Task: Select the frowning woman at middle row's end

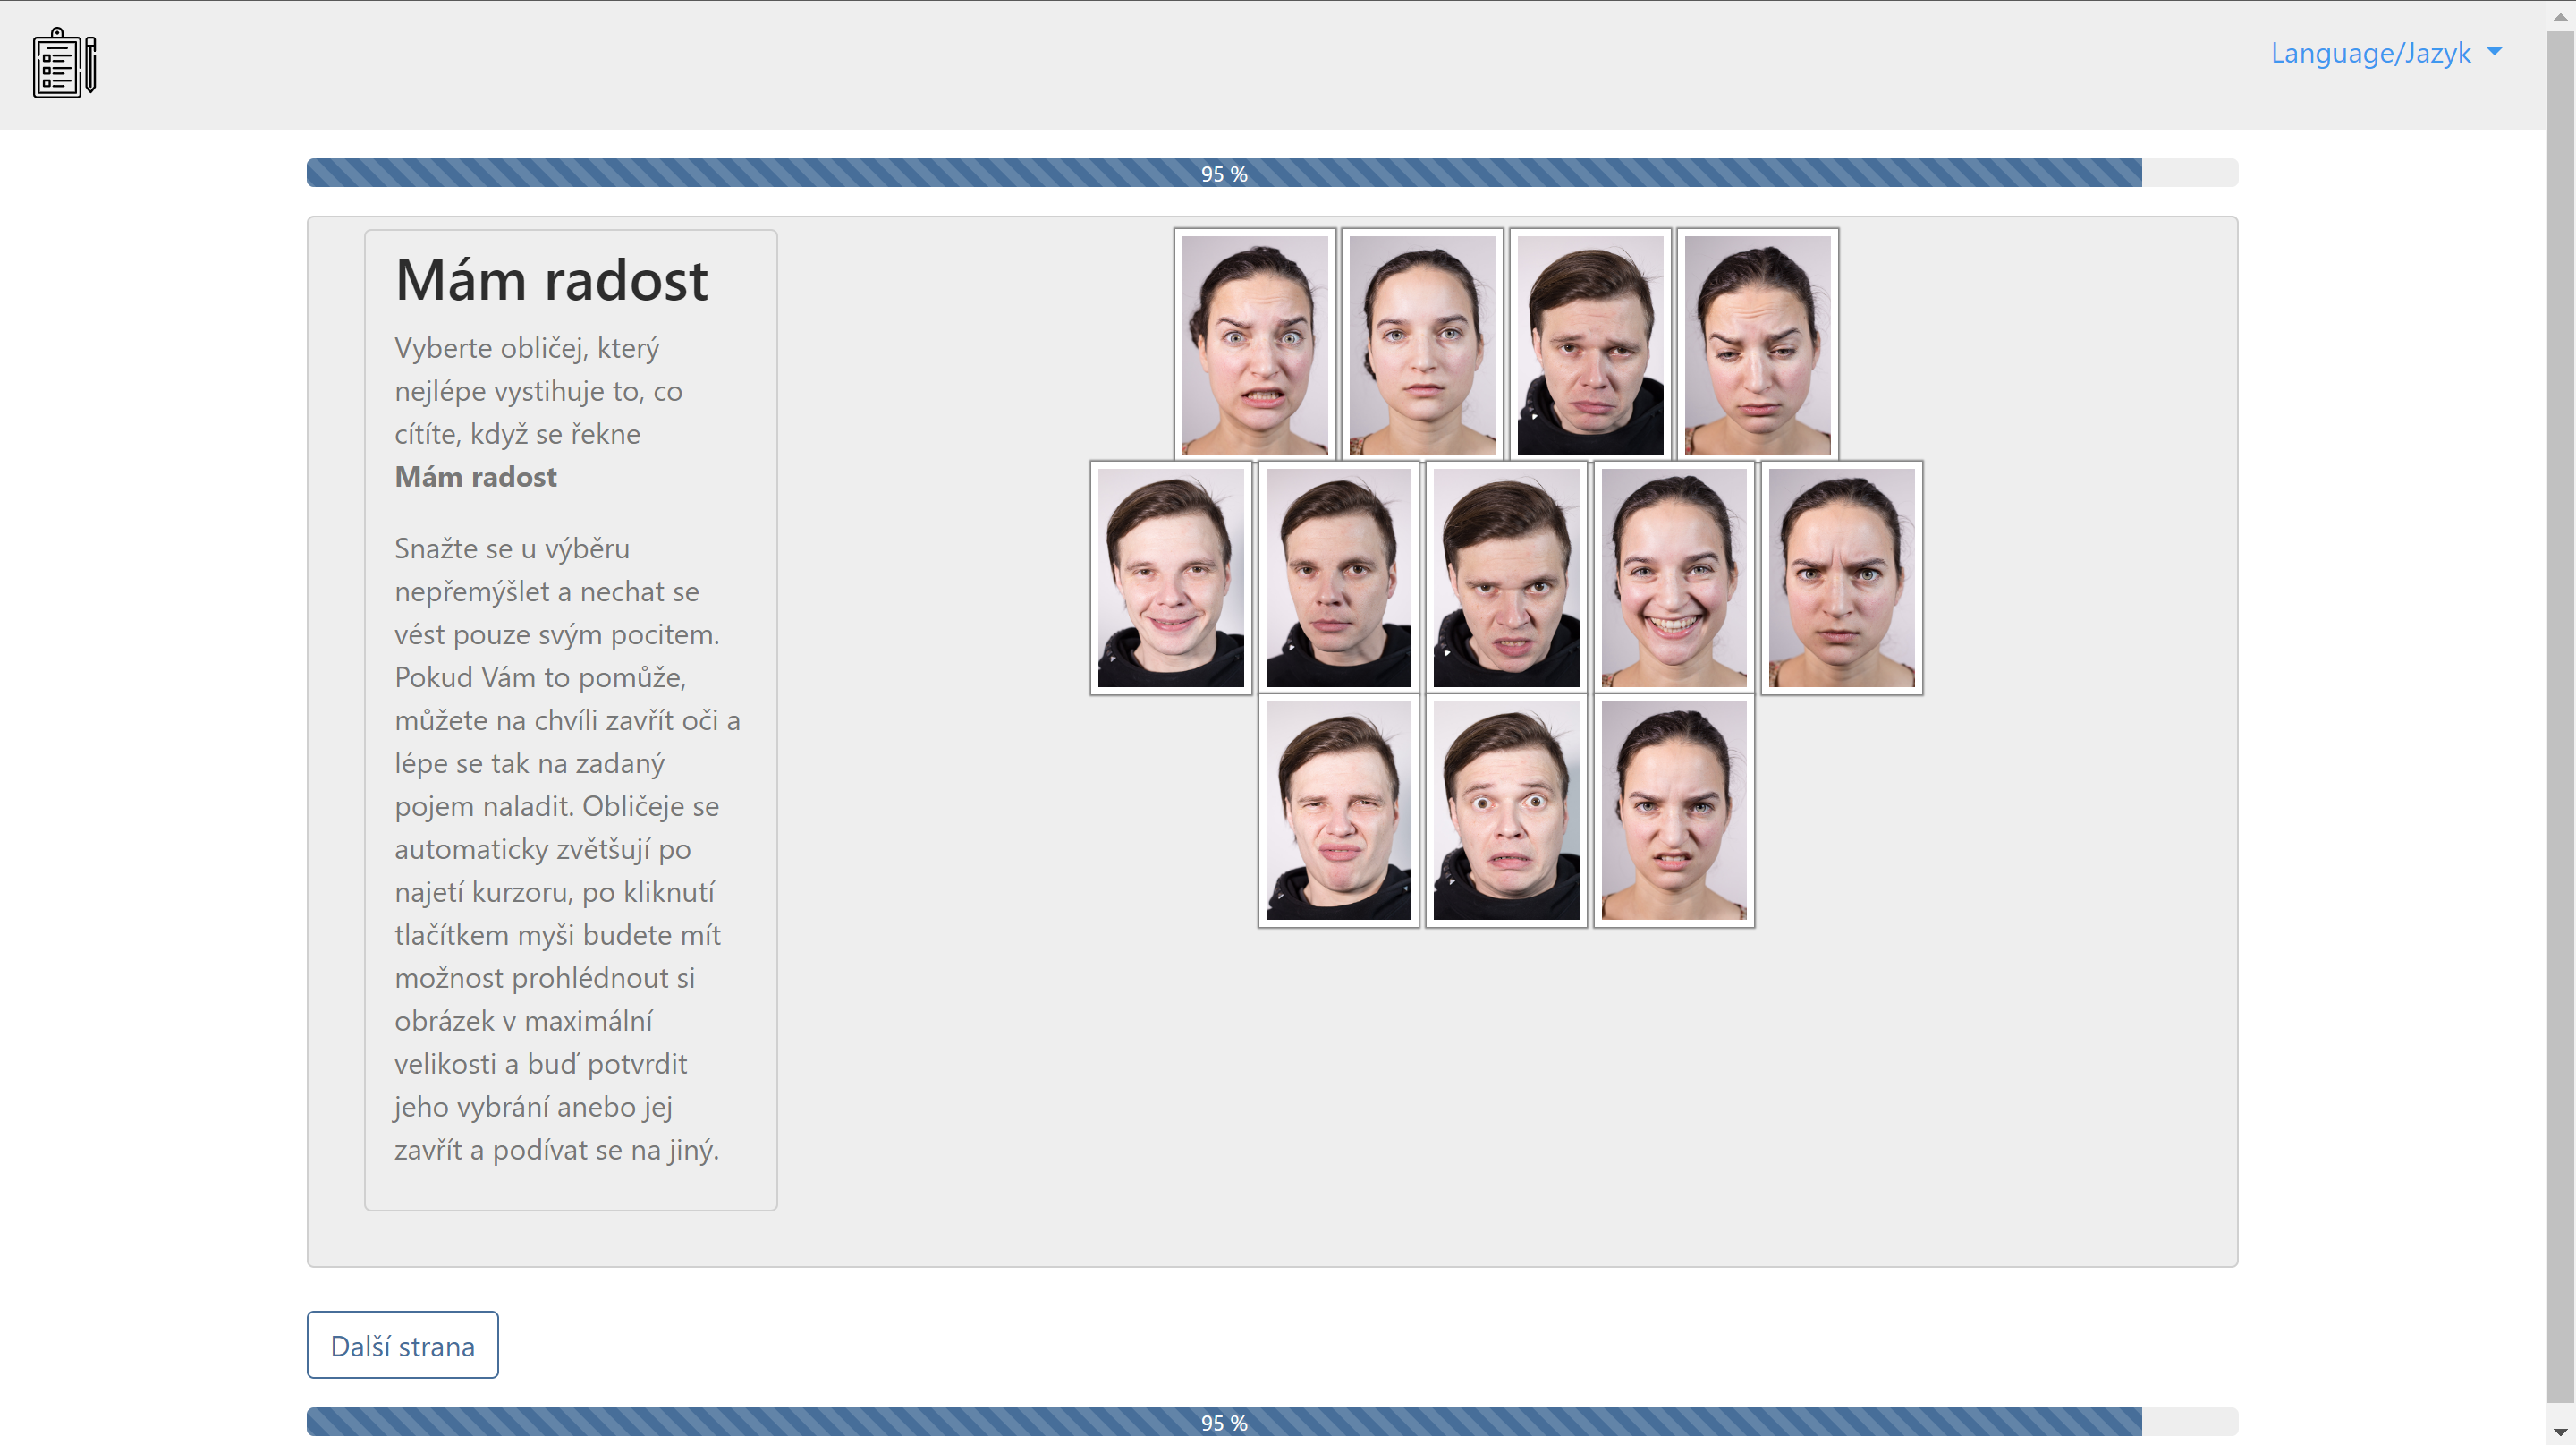Action: pos(1841,577)
